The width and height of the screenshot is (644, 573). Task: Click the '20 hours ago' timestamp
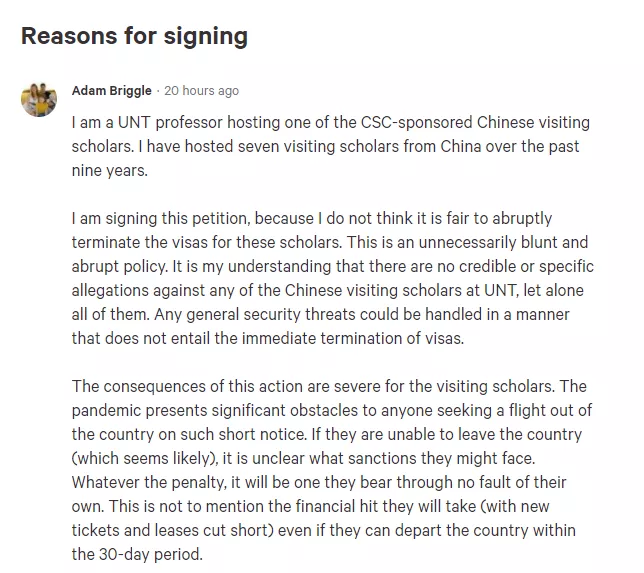click(x=201, y=91)
